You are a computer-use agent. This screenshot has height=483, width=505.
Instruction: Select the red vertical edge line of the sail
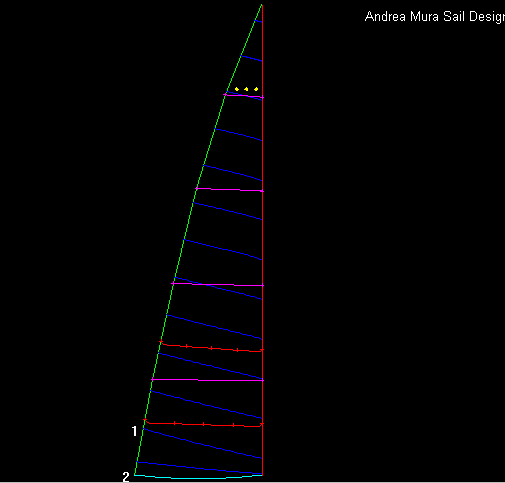262,240
